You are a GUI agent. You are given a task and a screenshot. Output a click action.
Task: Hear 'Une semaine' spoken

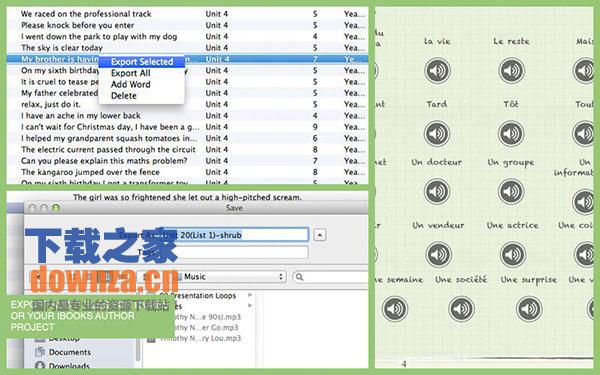395,308
